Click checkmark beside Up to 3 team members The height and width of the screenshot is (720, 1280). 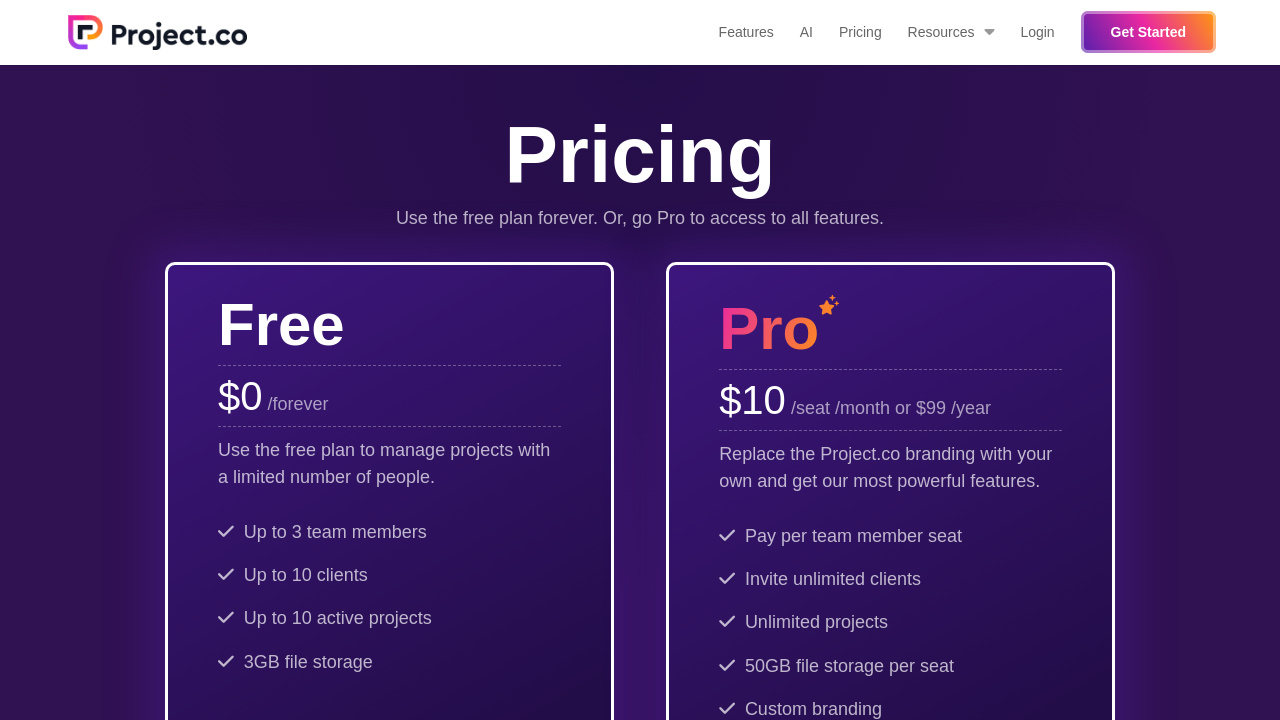[x=226, y=532]
